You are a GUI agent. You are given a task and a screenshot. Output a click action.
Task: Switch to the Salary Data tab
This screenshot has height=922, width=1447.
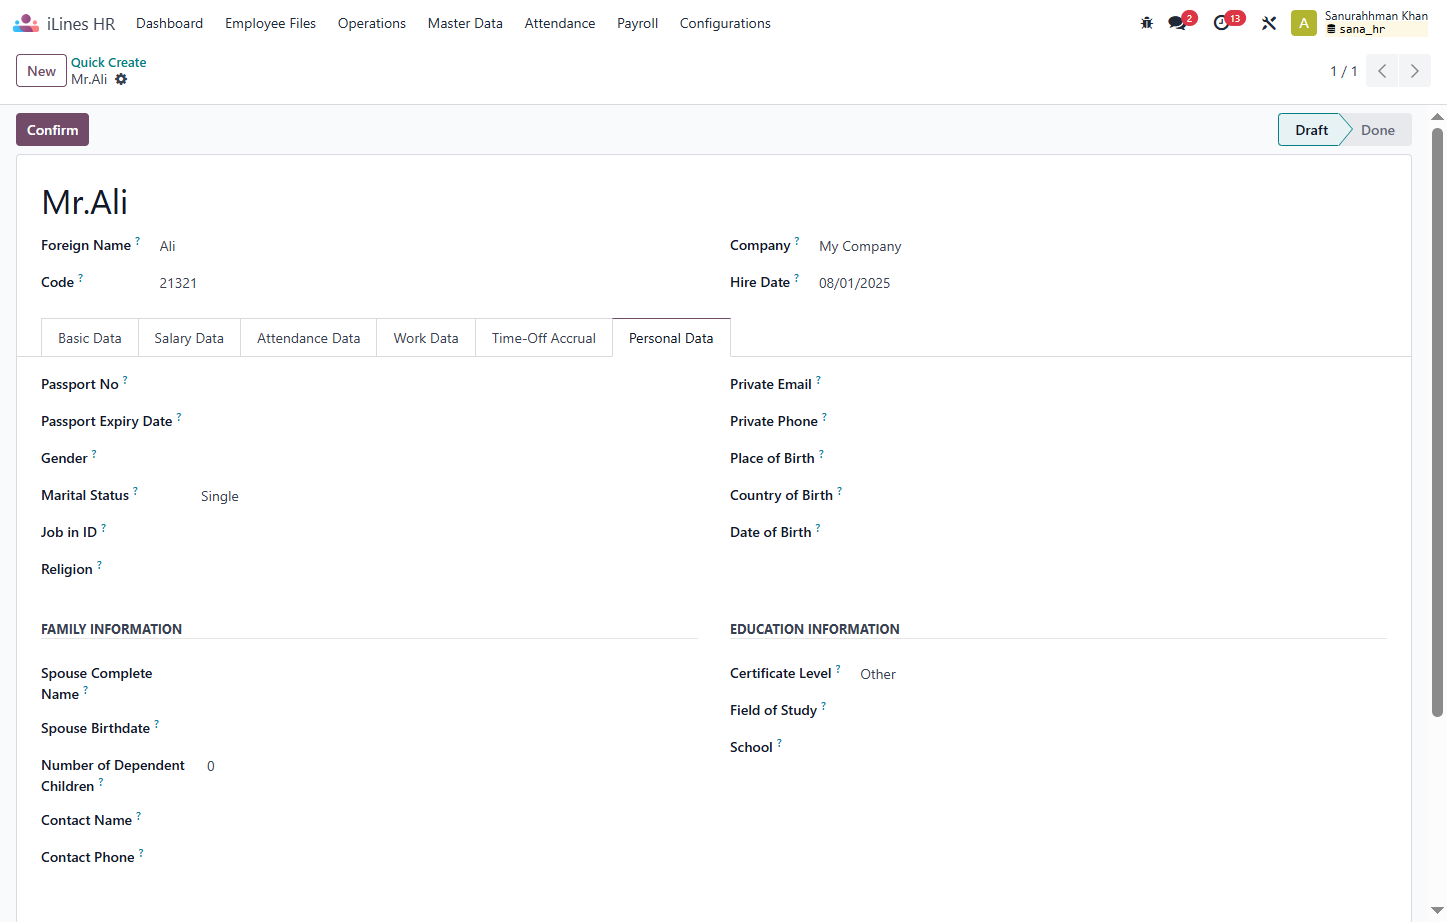[x=189, y=338]
